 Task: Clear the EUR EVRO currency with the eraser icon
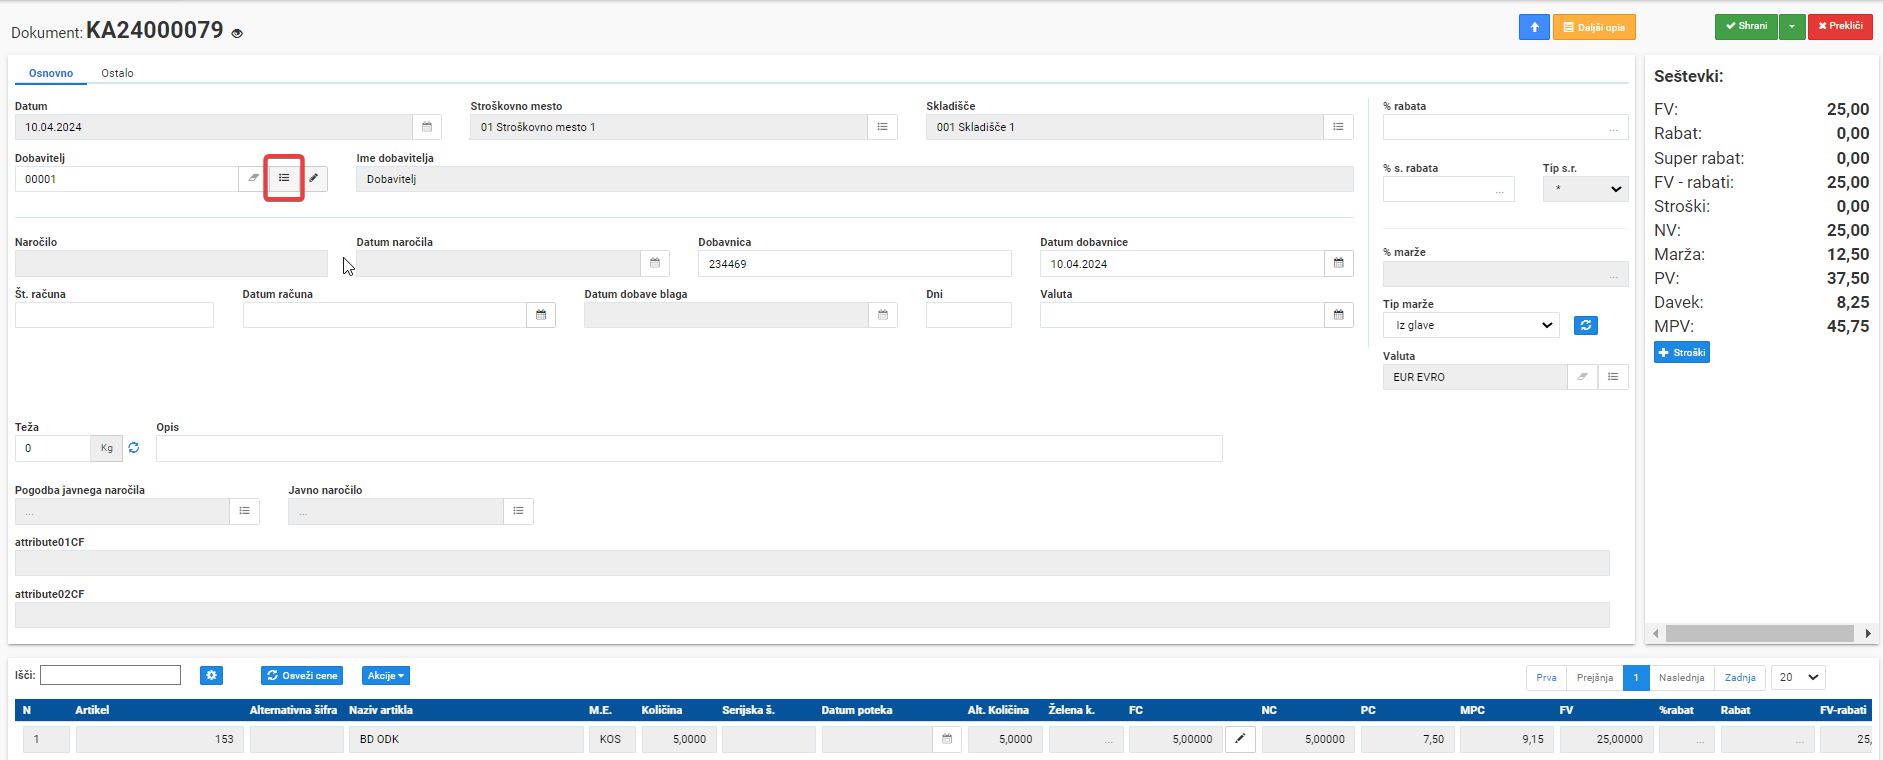coord(1582,377)
